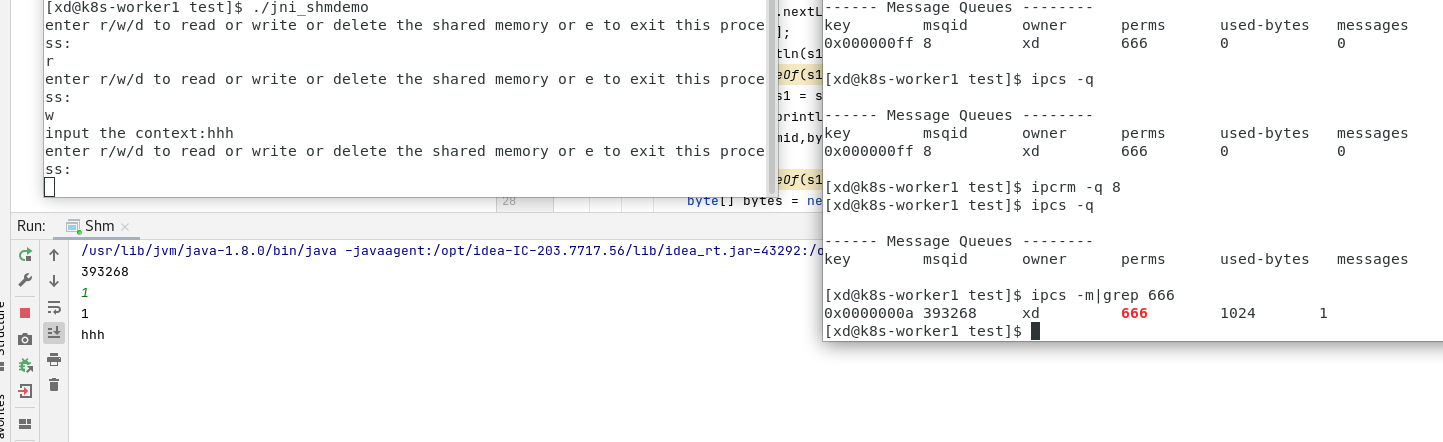
Task: Dump threads with the camera icon
Action: click(x=25, y=339)
